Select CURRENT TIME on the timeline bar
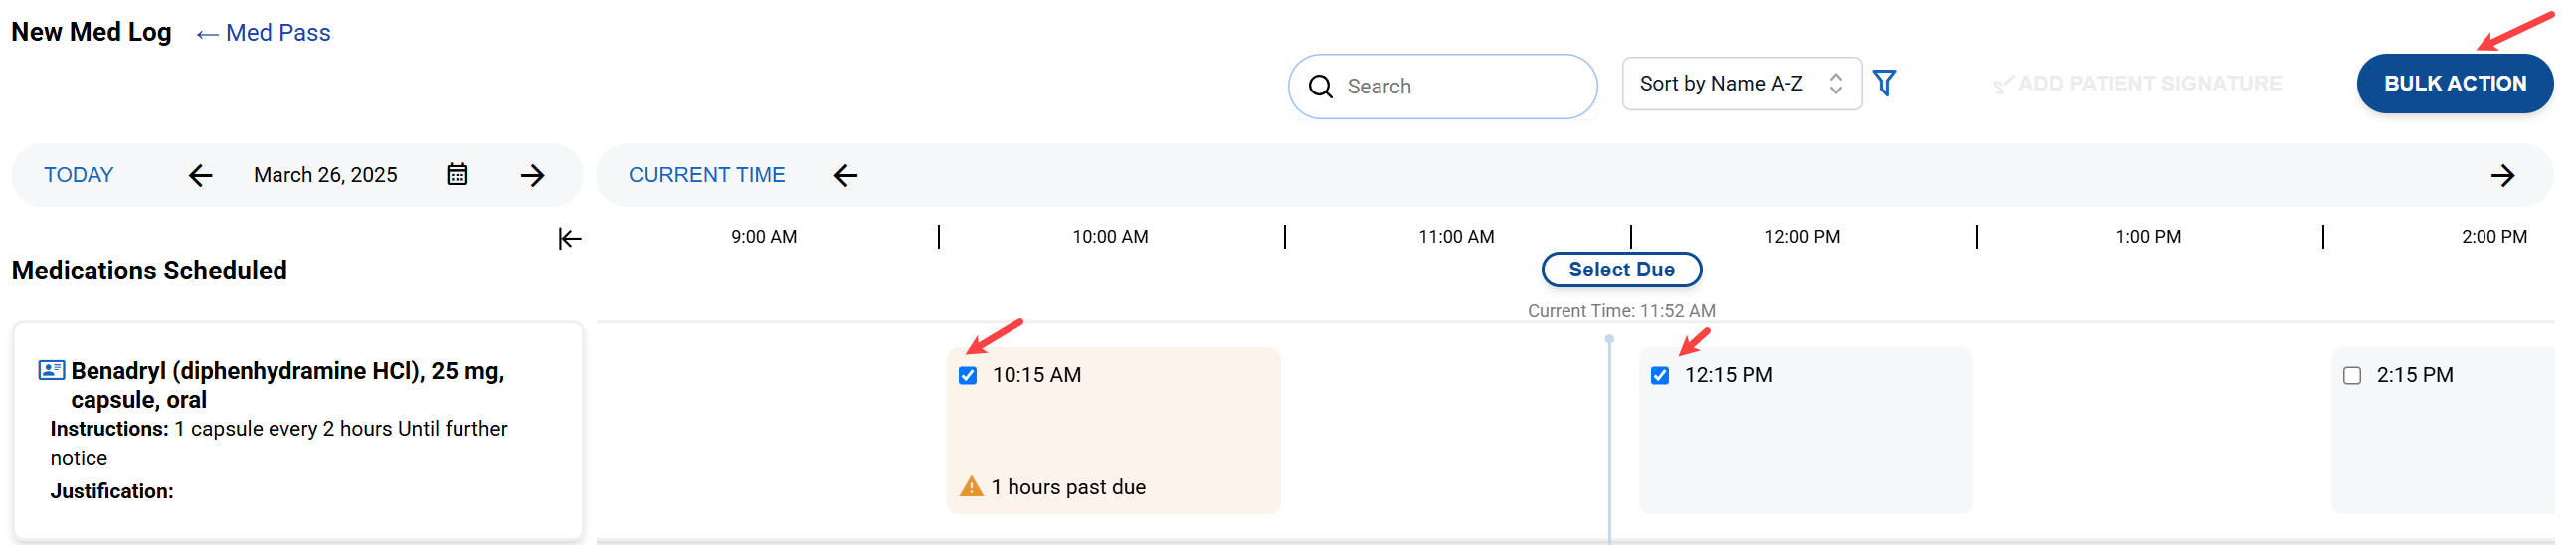 [706, 175]
